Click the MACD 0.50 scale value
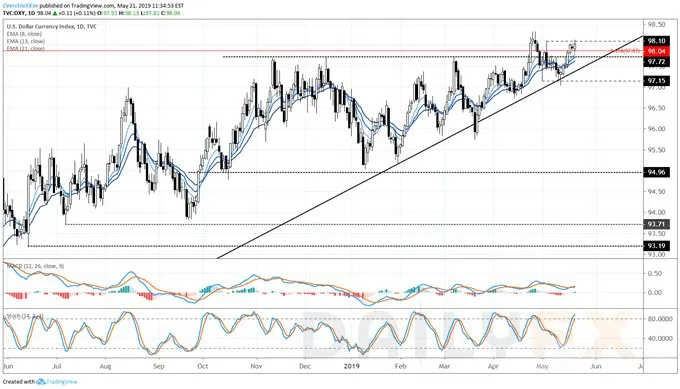Image resolution: width=680 pixels, height=389 pixels. coord(655,273)
